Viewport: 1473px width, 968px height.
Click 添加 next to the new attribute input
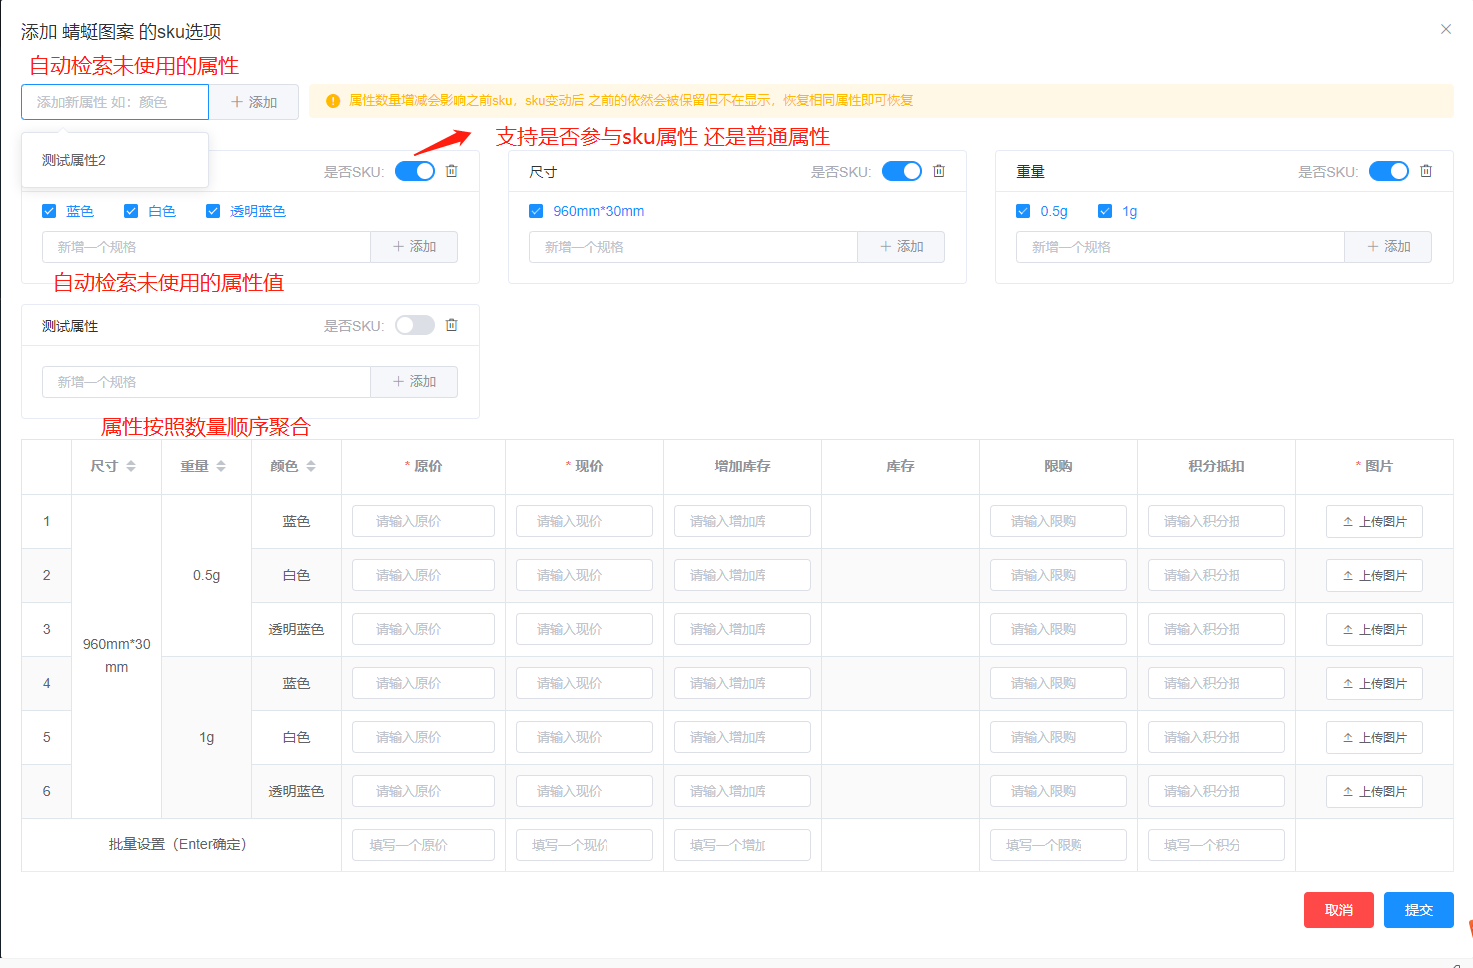[253, 101]
